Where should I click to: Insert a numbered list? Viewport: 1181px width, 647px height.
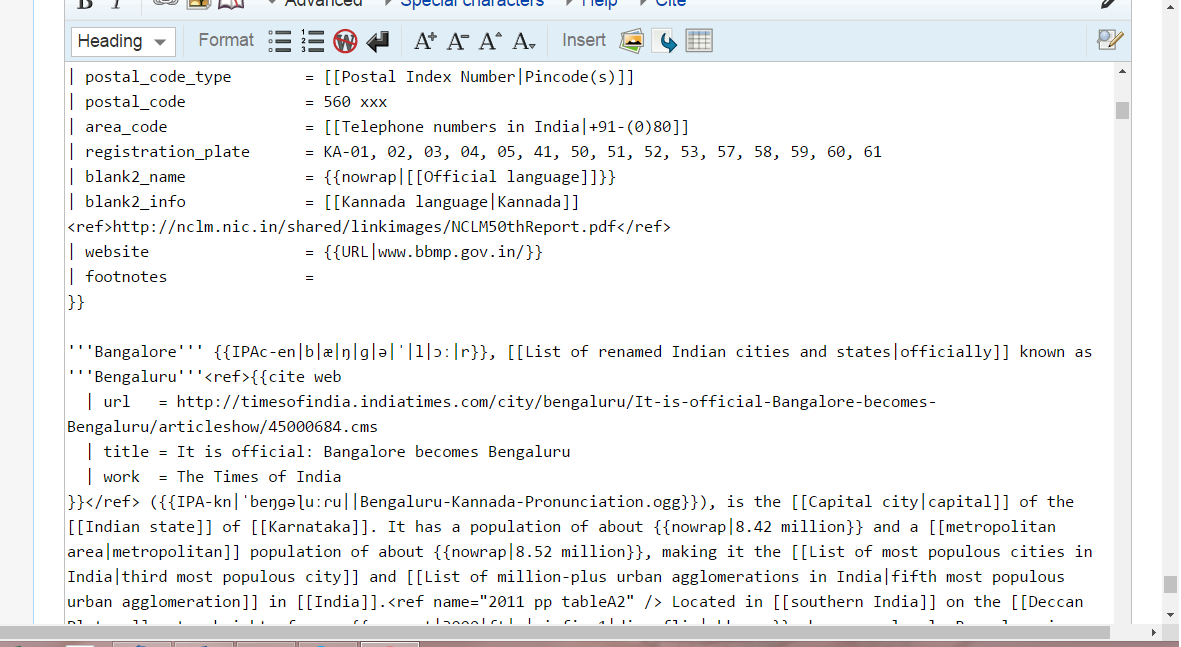tap(313, 41)
